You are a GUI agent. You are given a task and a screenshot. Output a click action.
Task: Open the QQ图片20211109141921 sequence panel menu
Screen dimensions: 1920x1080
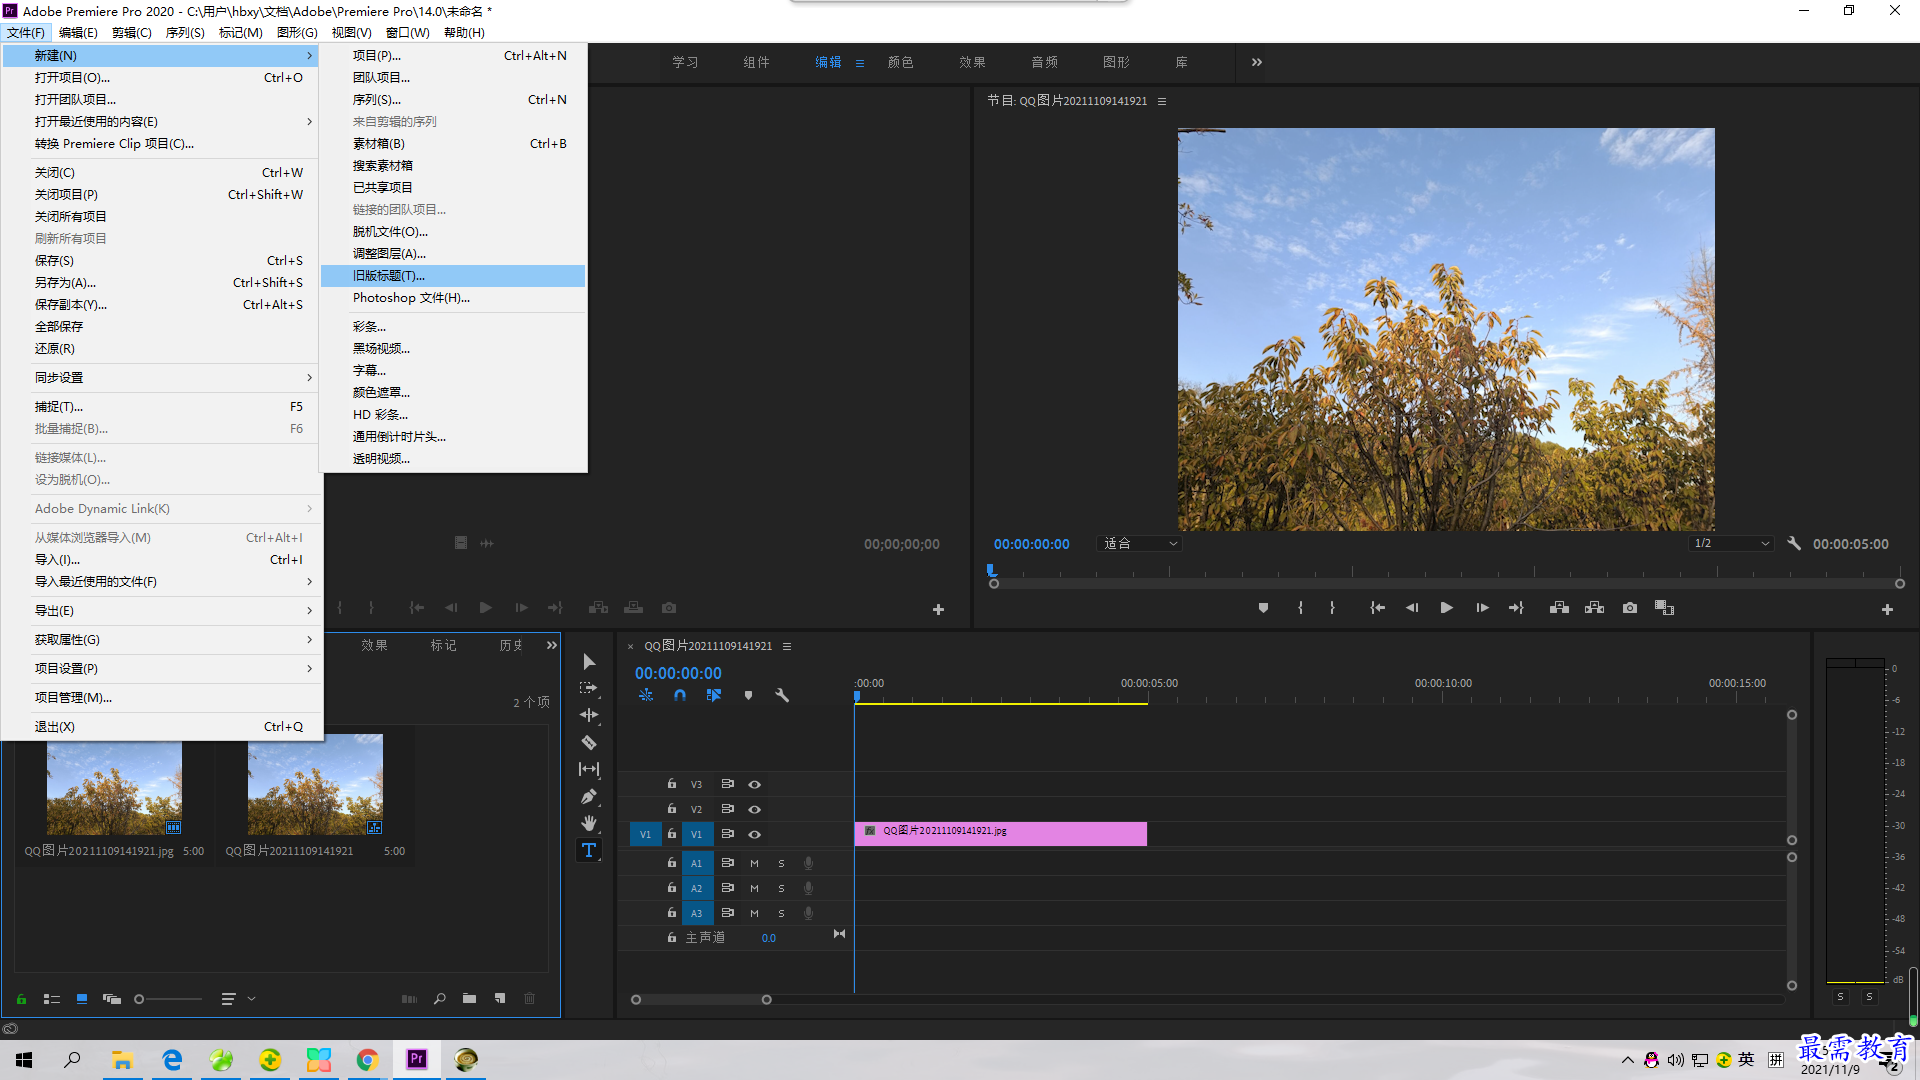point(787,646)
